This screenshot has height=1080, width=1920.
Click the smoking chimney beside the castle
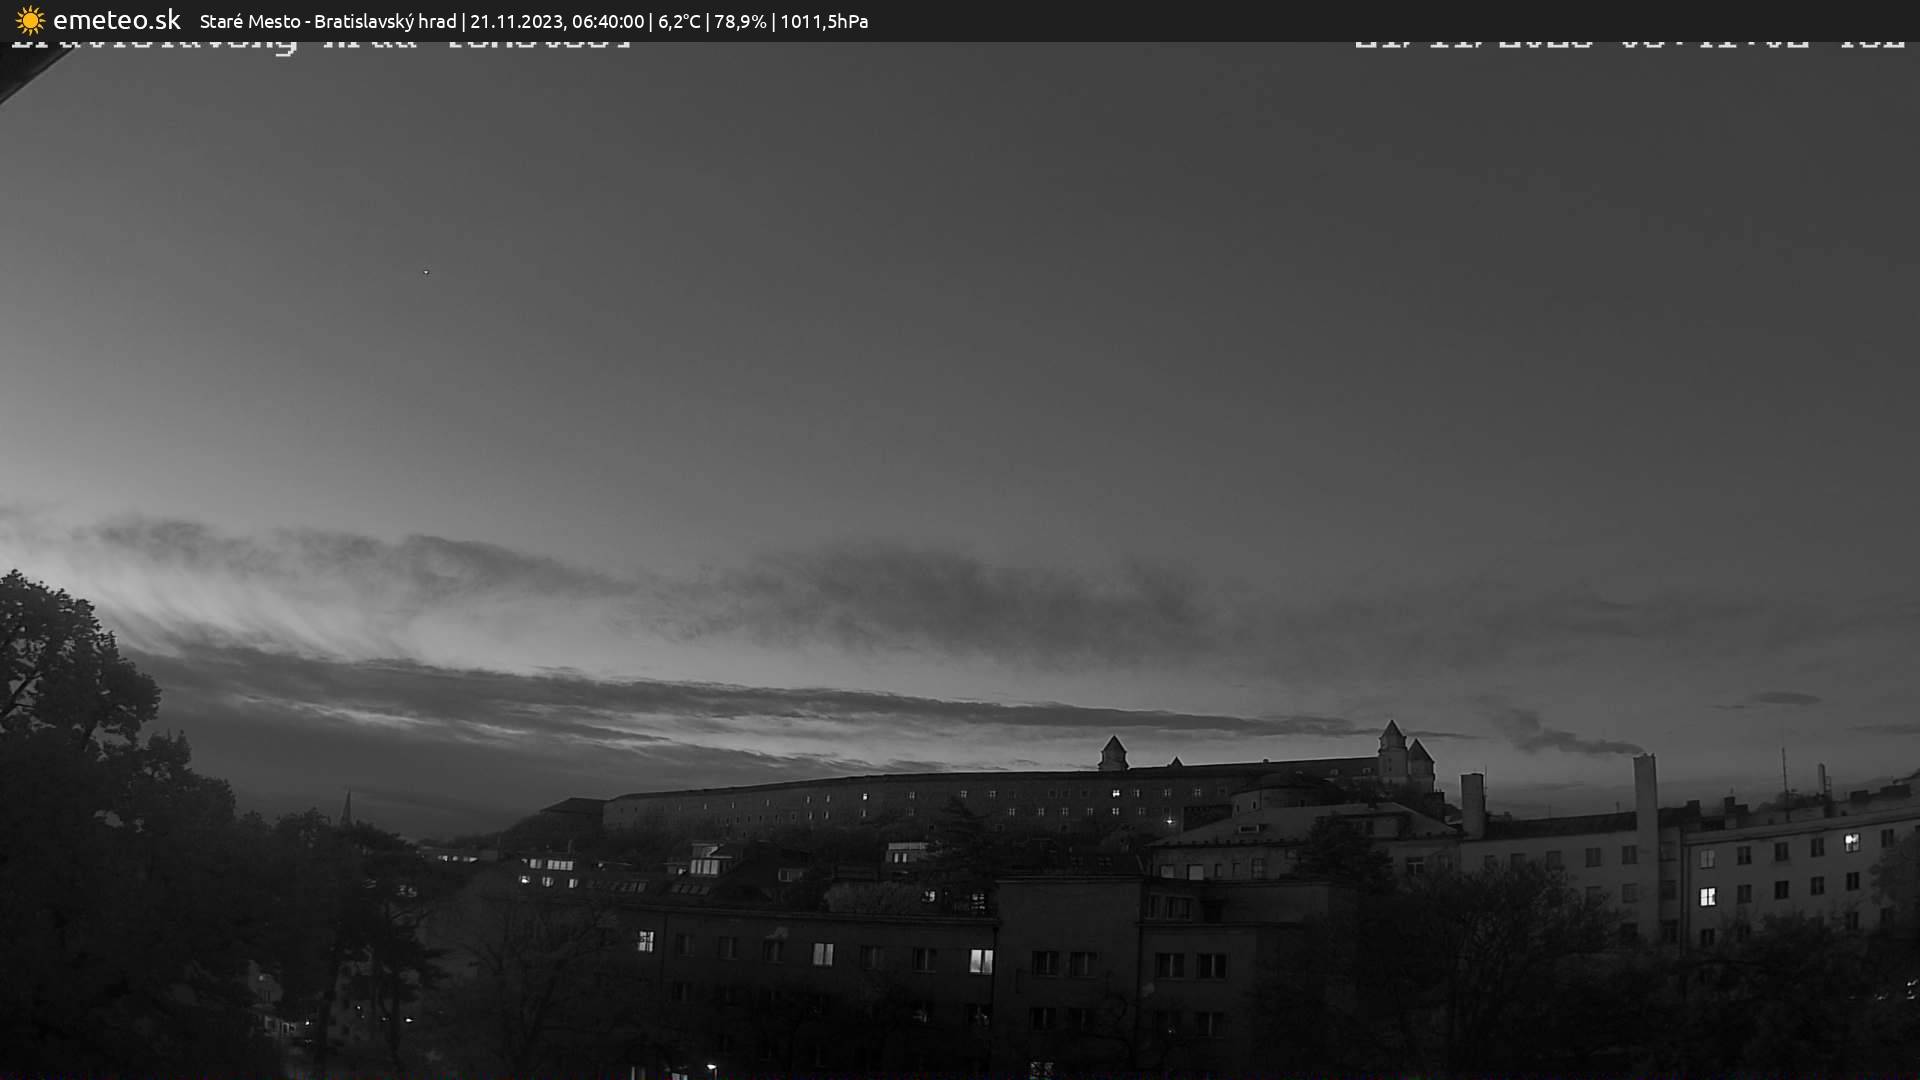pyautogui.click(x=1472, y=803)
